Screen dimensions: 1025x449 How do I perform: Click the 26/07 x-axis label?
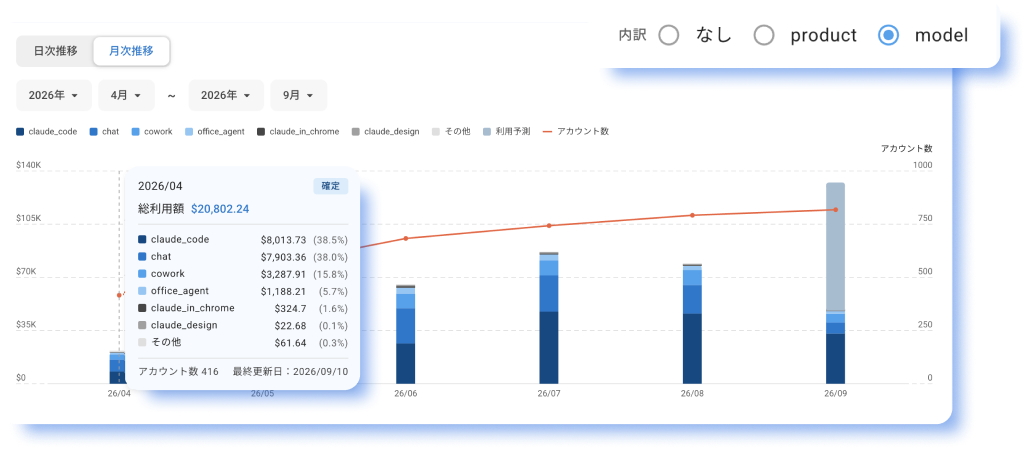pyautogui.click(x=549, y=393)
